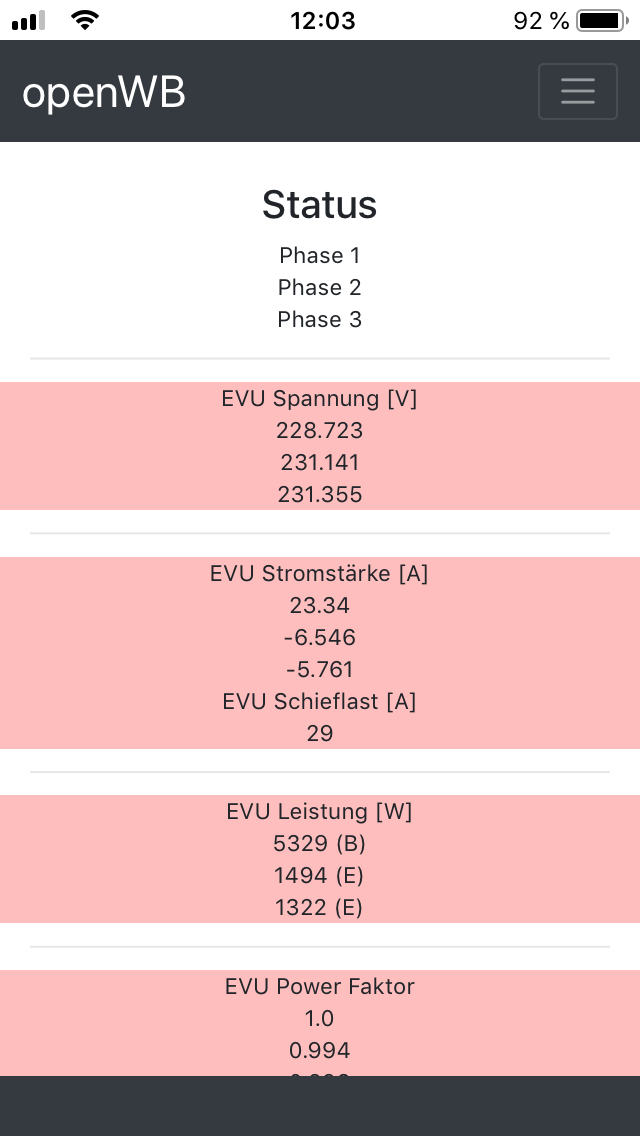Select the EVU Power Faktor header
The image size is (640, 1136).
click(x=320, y=987)
